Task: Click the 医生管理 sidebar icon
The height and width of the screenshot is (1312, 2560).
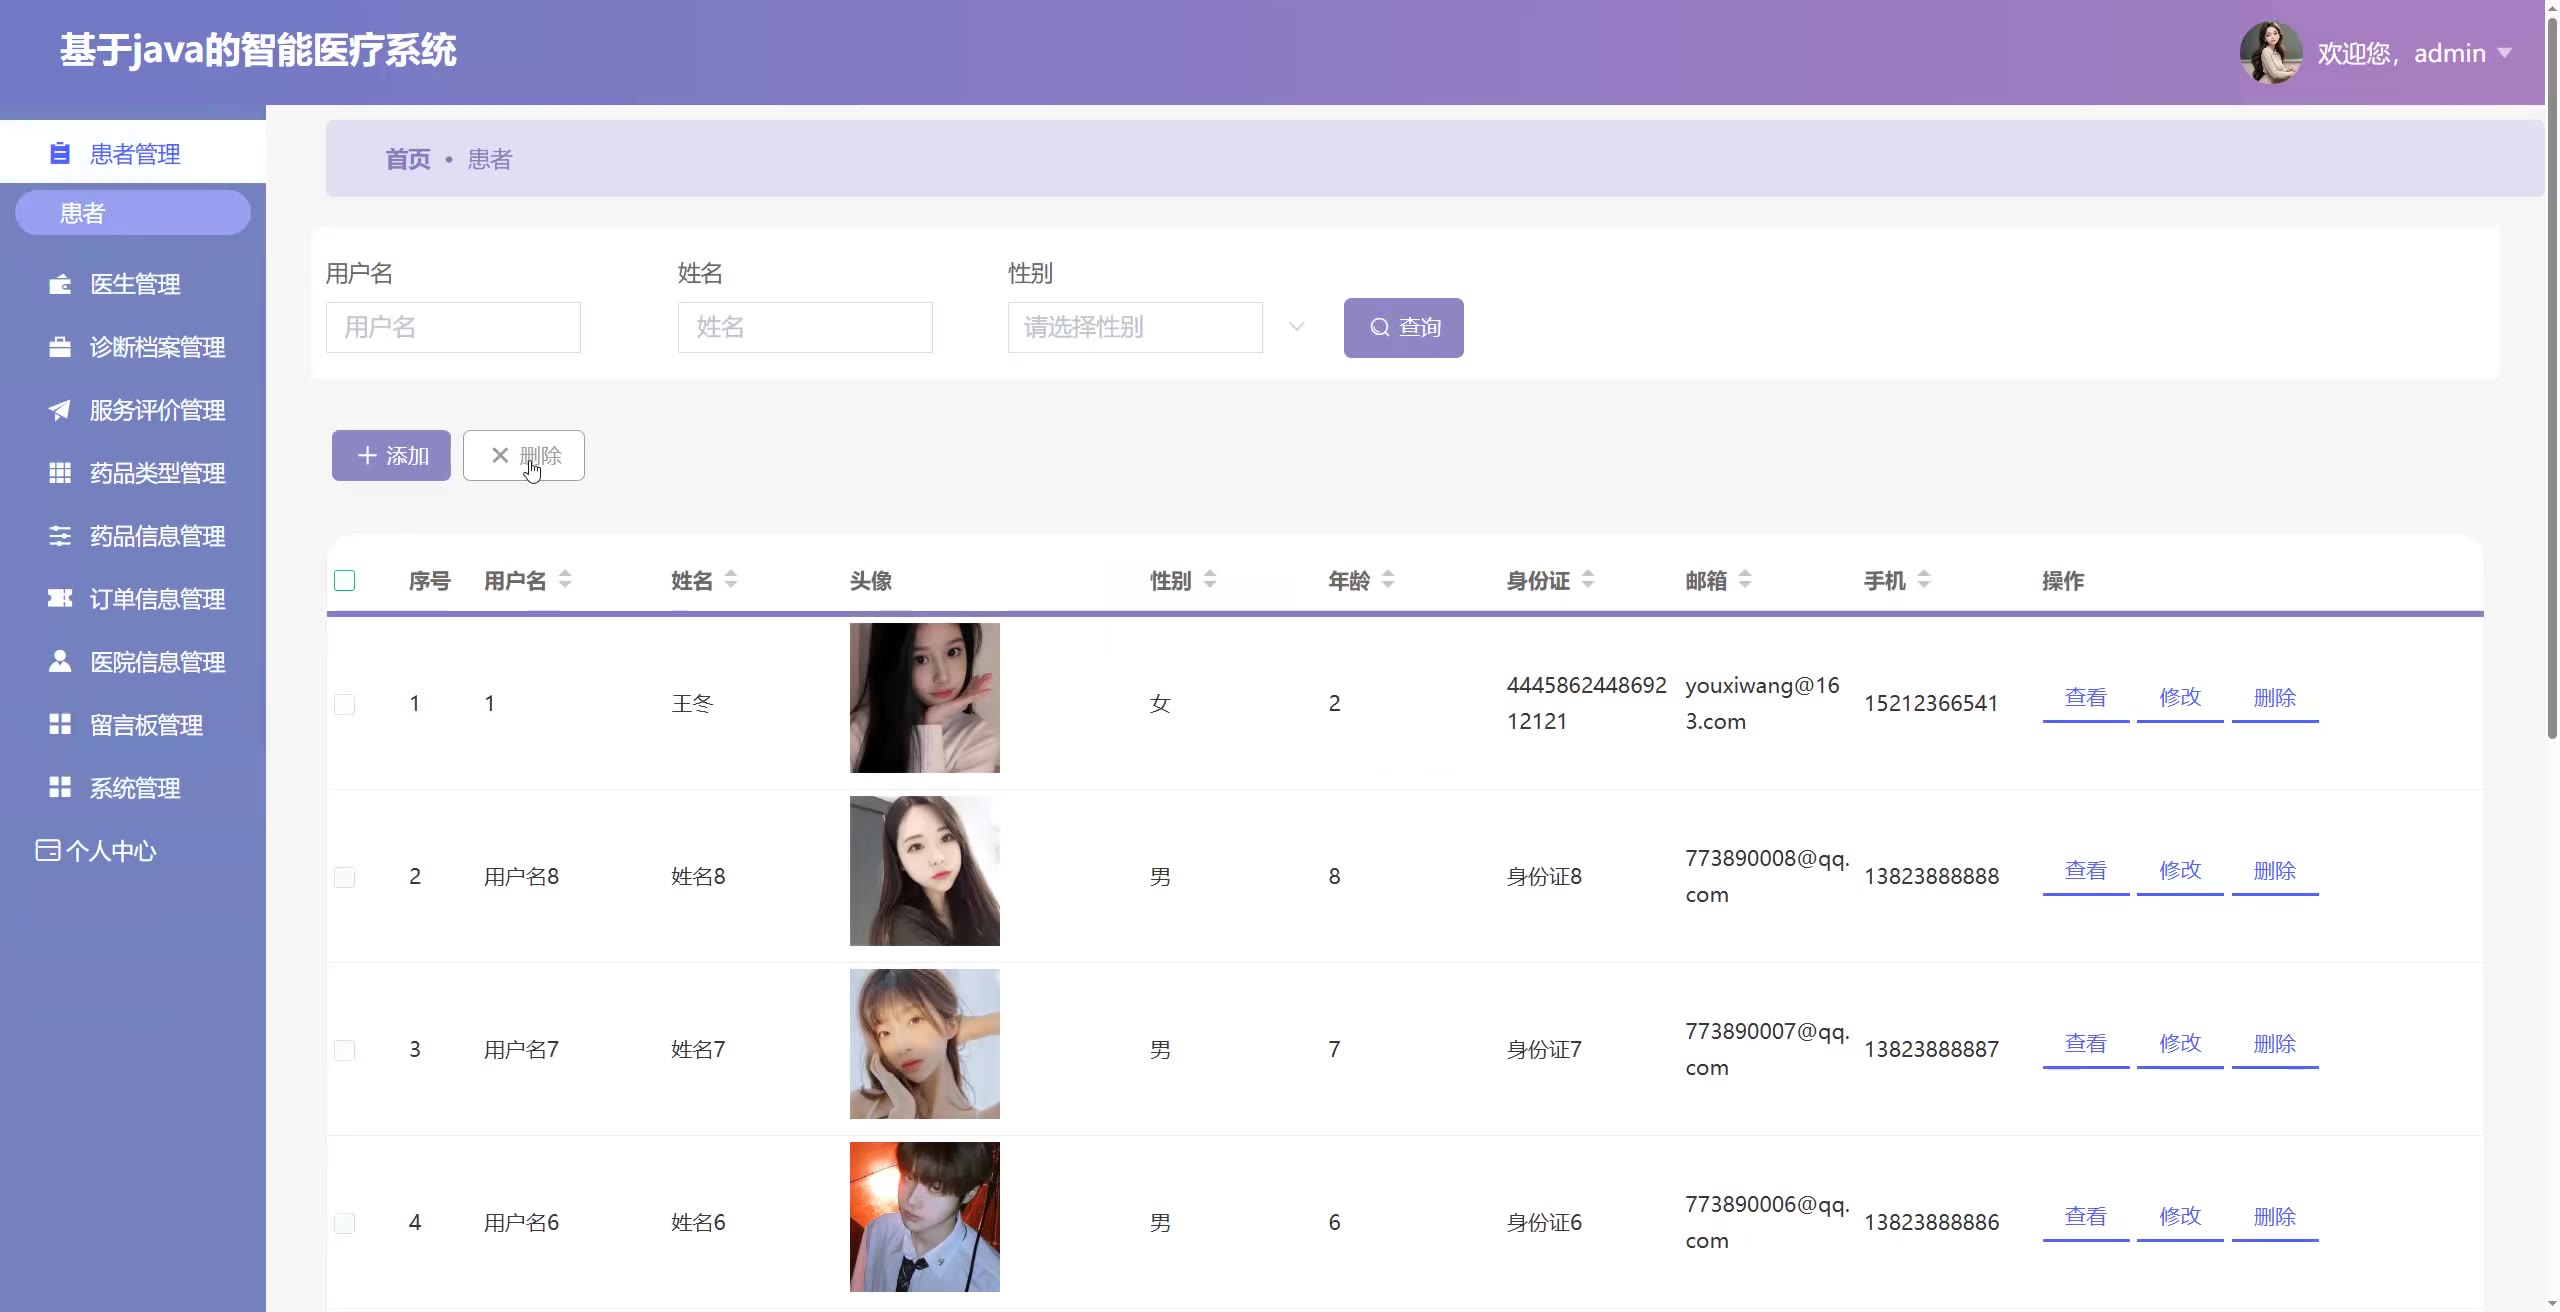Action: pyautogui.click(x=60, y=285)
